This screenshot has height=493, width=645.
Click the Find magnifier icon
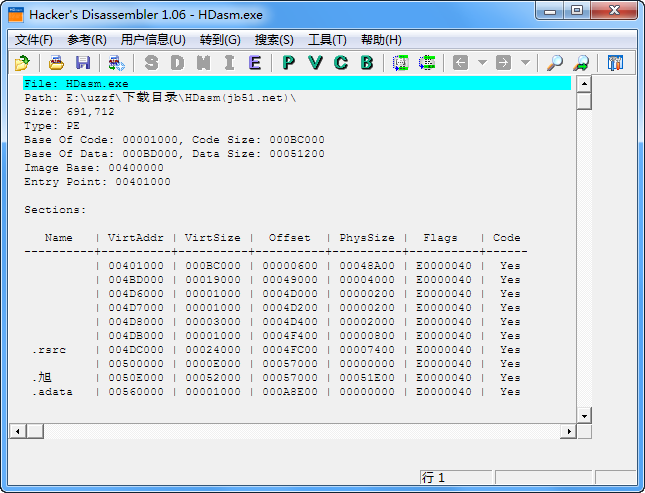pos(555,63)
